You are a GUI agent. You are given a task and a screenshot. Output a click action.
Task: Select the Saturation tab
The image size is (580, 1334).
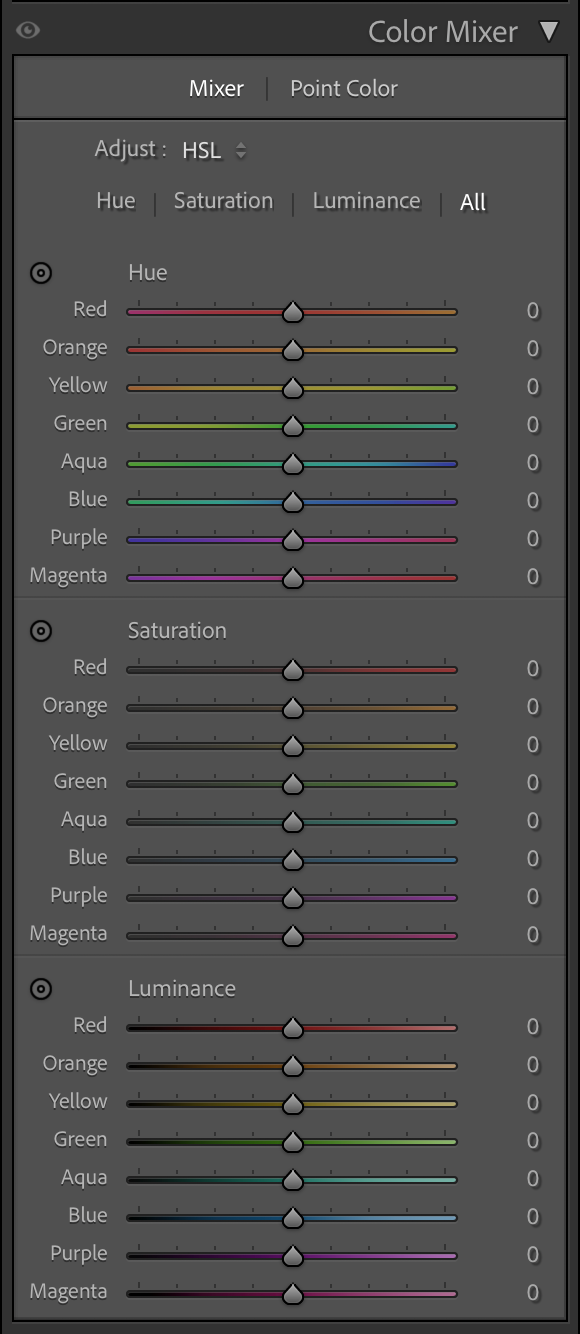click(x=222, y=200)
